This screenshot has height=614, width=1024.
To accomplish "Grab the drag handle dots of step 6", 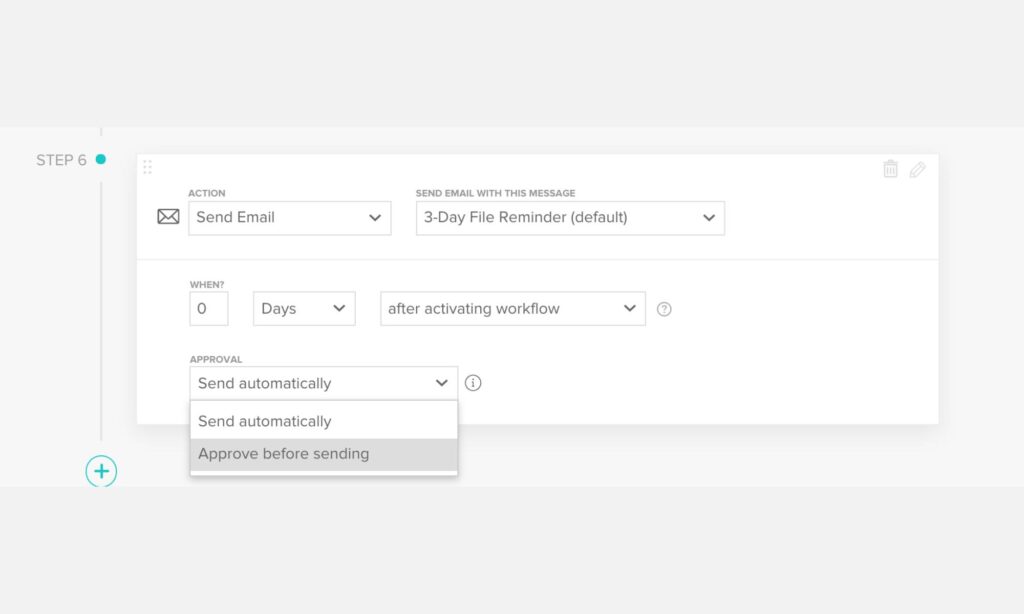I will (x=148, y=167).
